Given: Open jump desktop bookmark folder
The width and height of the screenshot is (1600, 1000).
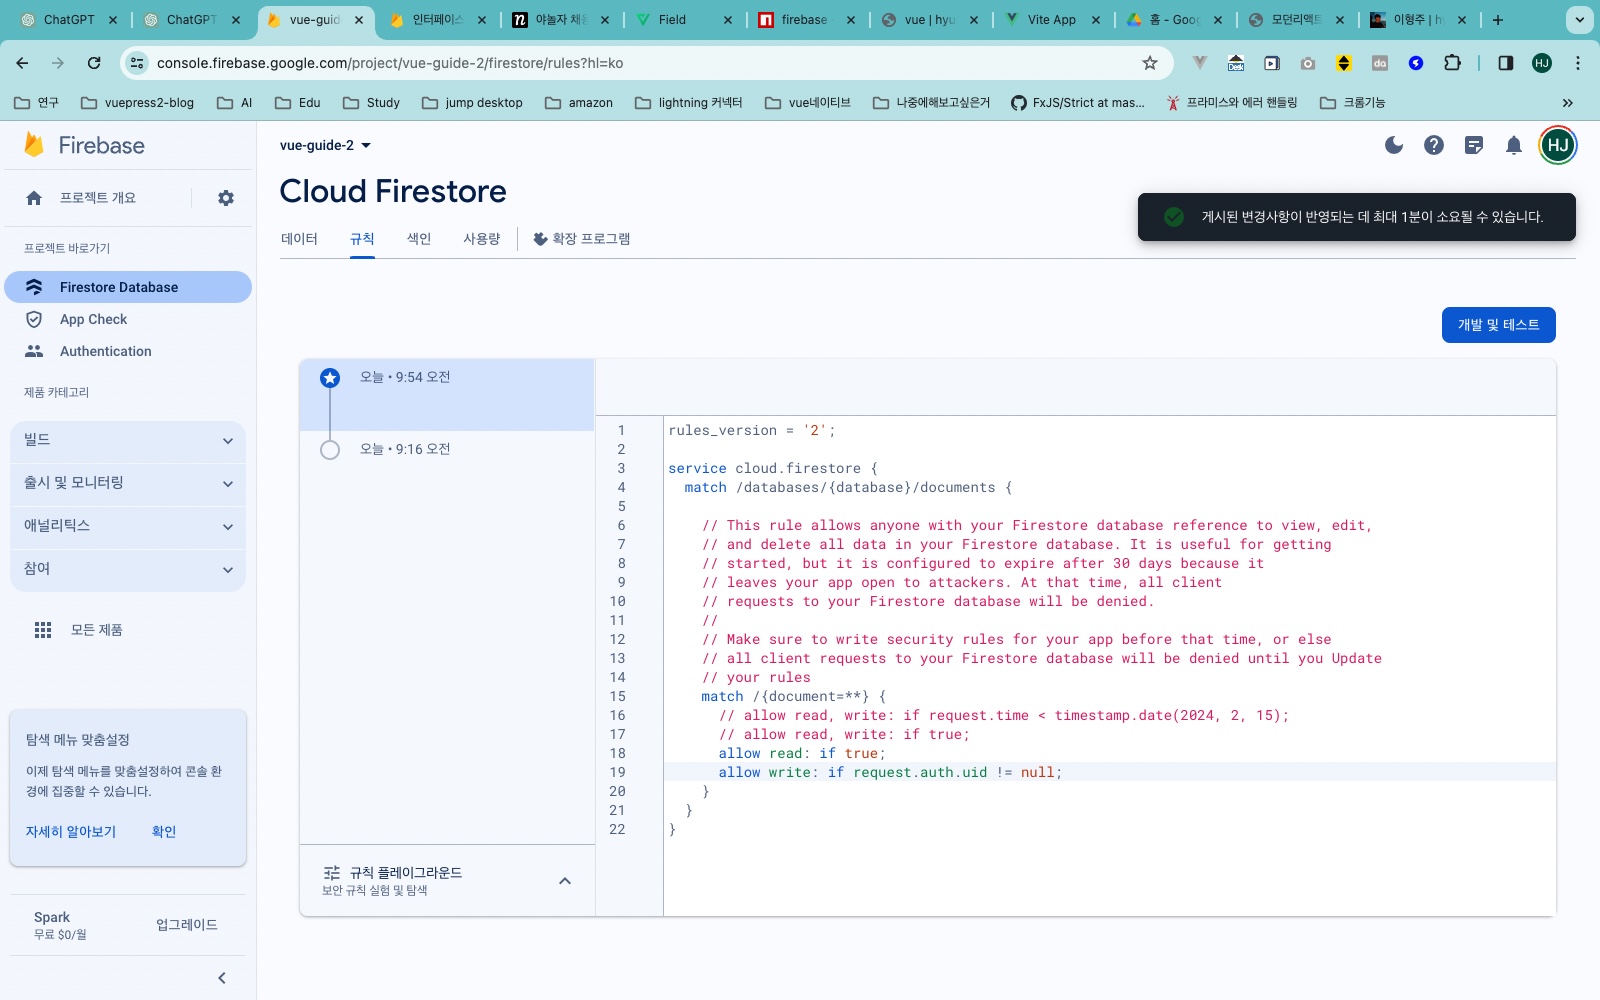Looking at the screenshot, I should 472,102.
